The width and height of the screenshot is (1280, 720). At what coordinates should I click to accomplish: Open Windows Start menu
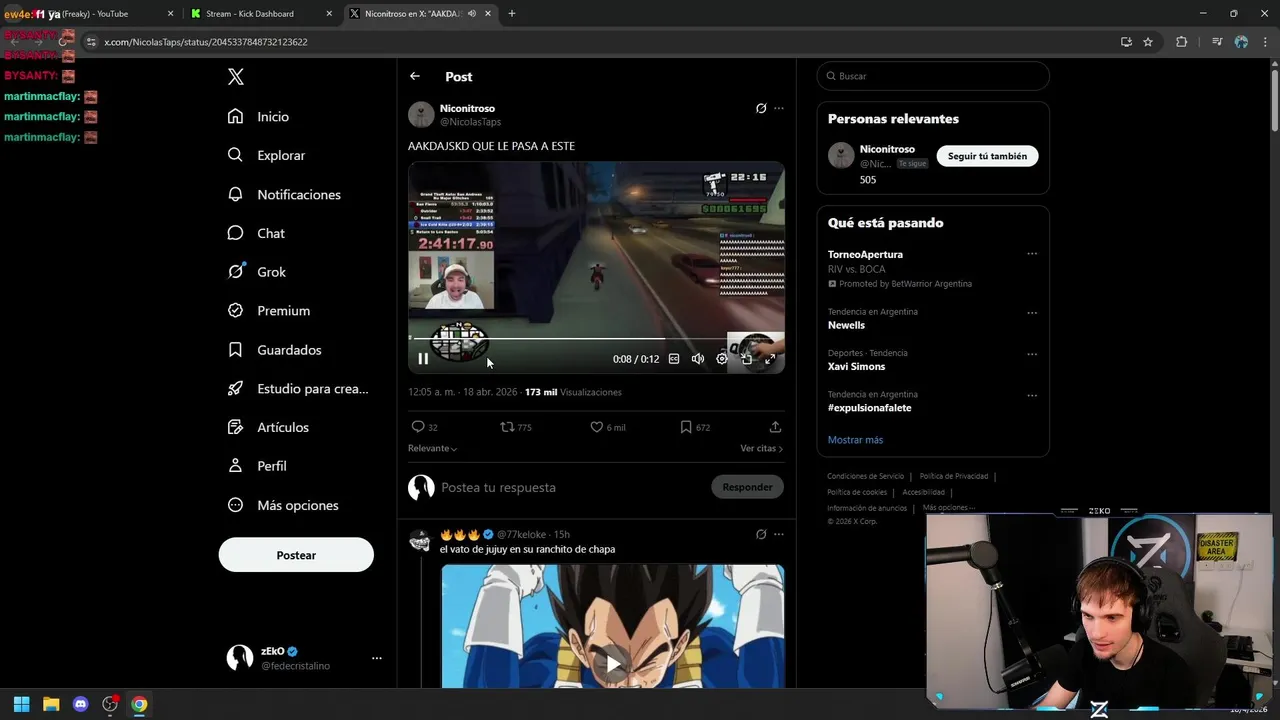(21, 704)
